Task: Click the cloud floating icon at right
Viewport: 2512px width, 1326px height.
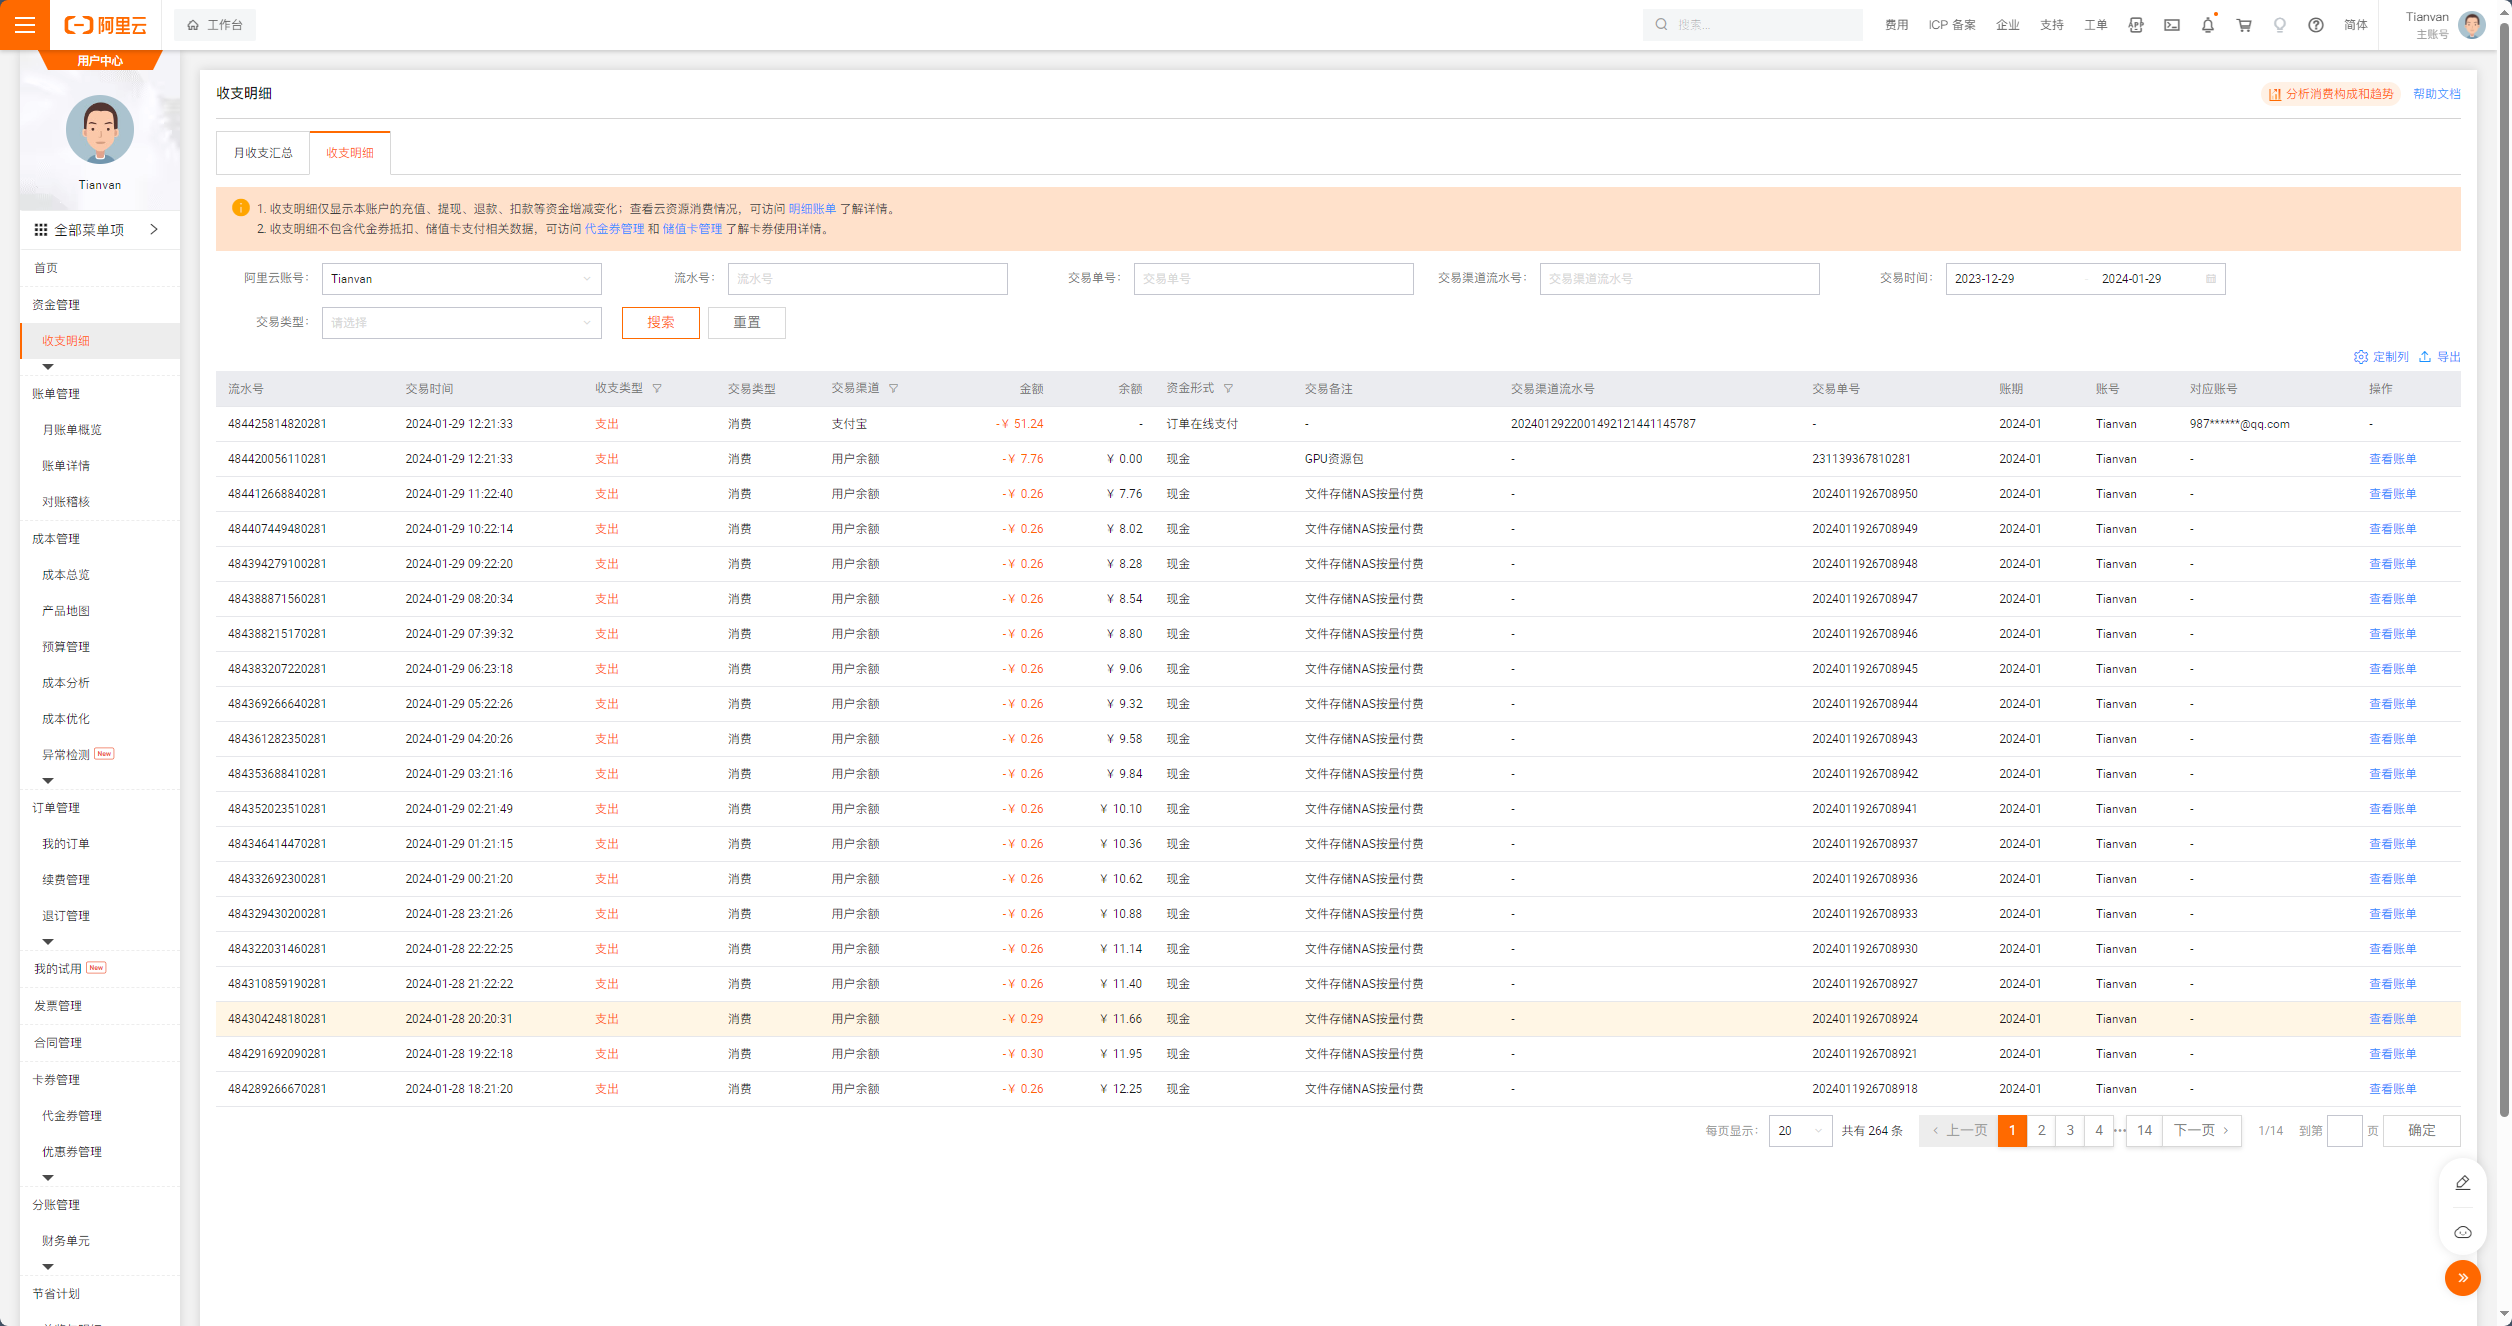Action: coord(2462,1233)
